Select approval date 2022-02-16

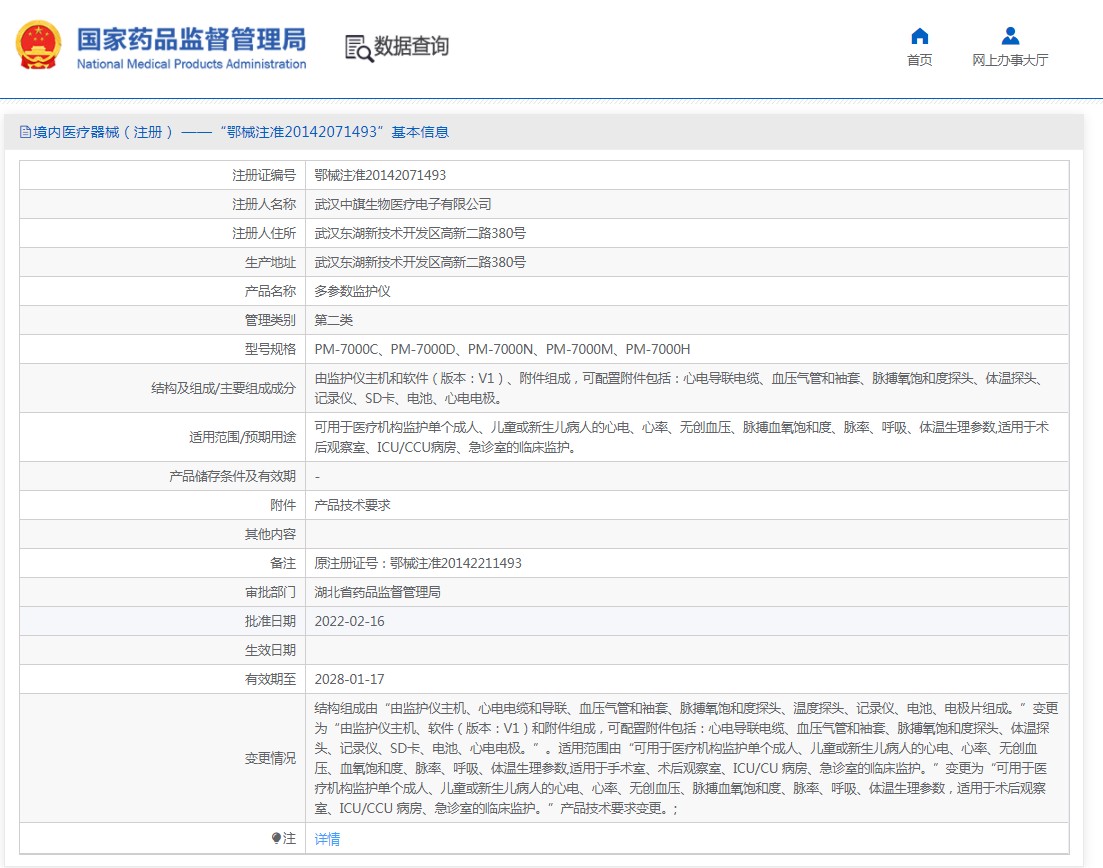click(x=350, y=621)
